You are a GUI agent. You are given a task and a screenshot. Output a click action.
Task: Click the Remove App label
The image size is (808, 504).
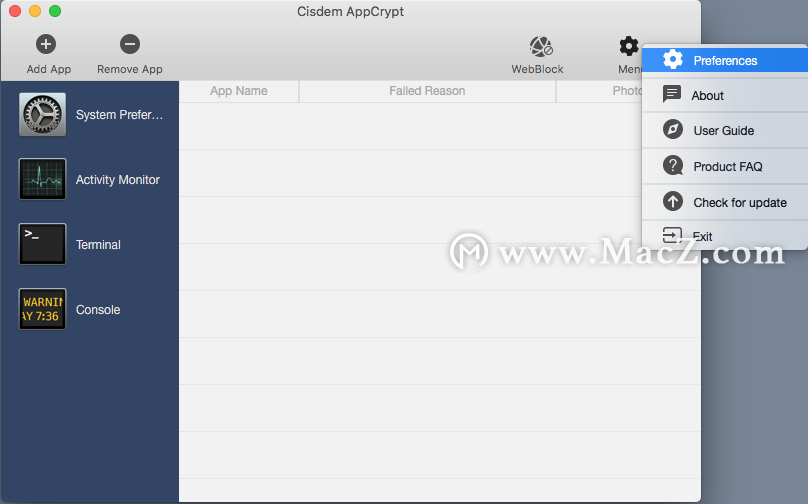coord(130,69)
